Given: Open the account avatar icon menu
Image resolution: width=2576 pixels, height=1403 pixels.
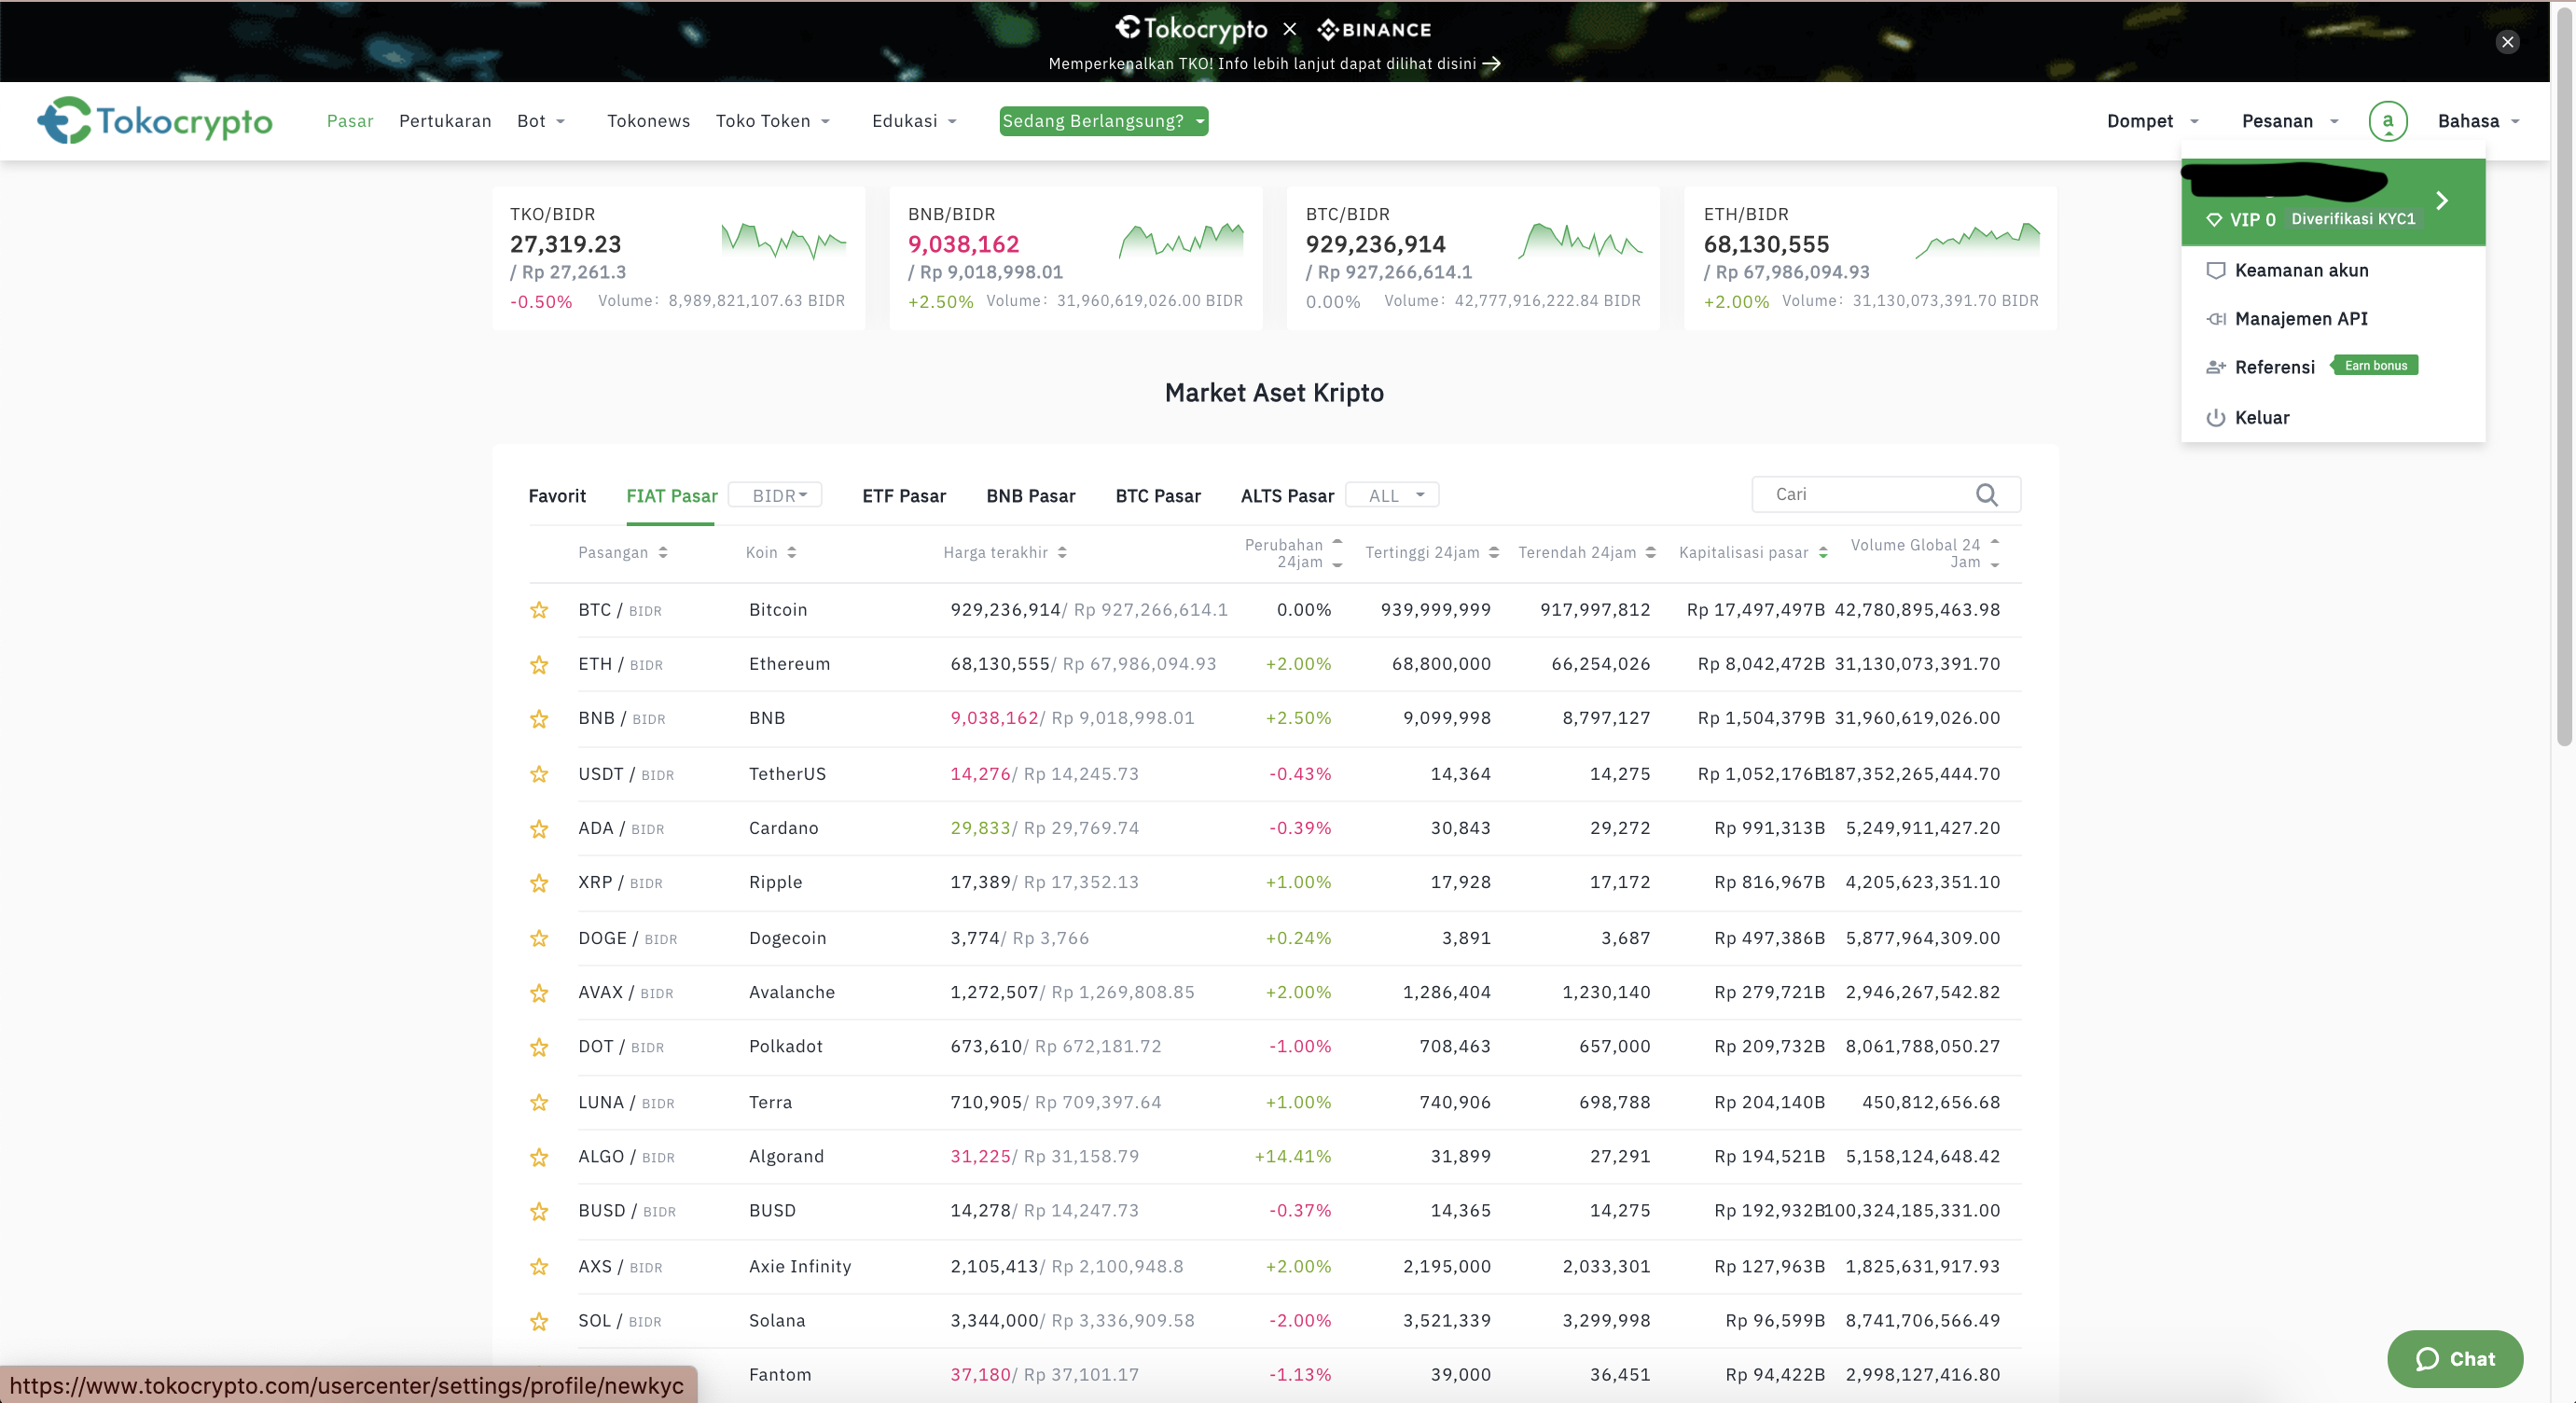Looking at the screenshot, I should click(2387, 121).
